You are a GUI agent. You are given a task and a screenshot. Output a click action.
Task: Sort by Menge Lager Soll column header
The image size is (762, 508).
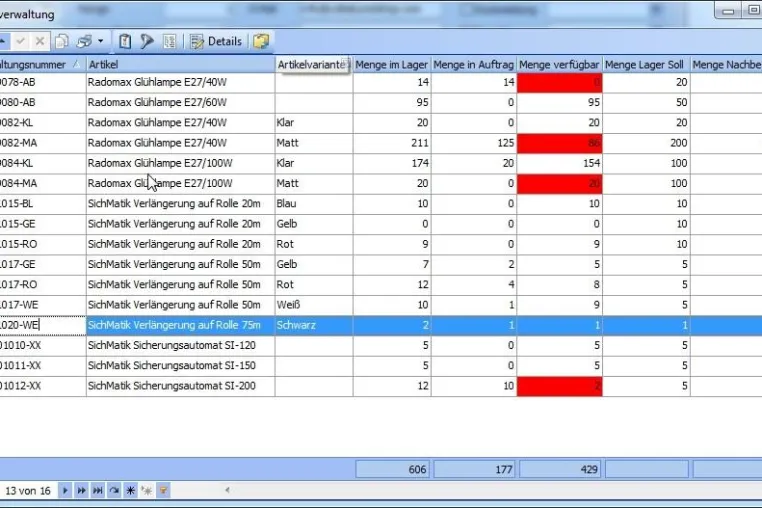646,65
